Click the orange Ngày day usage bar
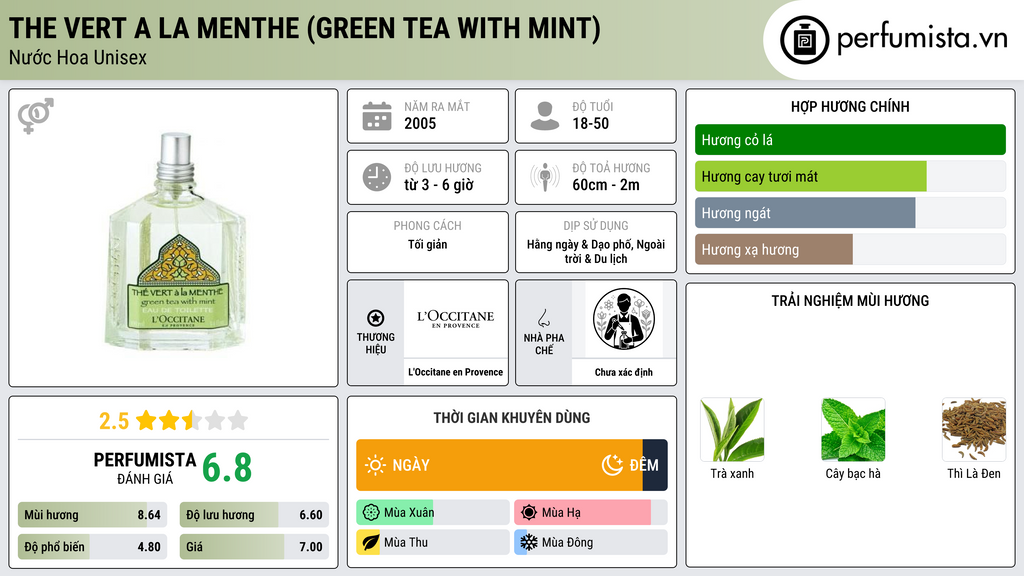The width and height of the screenshot is (1024, 576). click(500, 465)
